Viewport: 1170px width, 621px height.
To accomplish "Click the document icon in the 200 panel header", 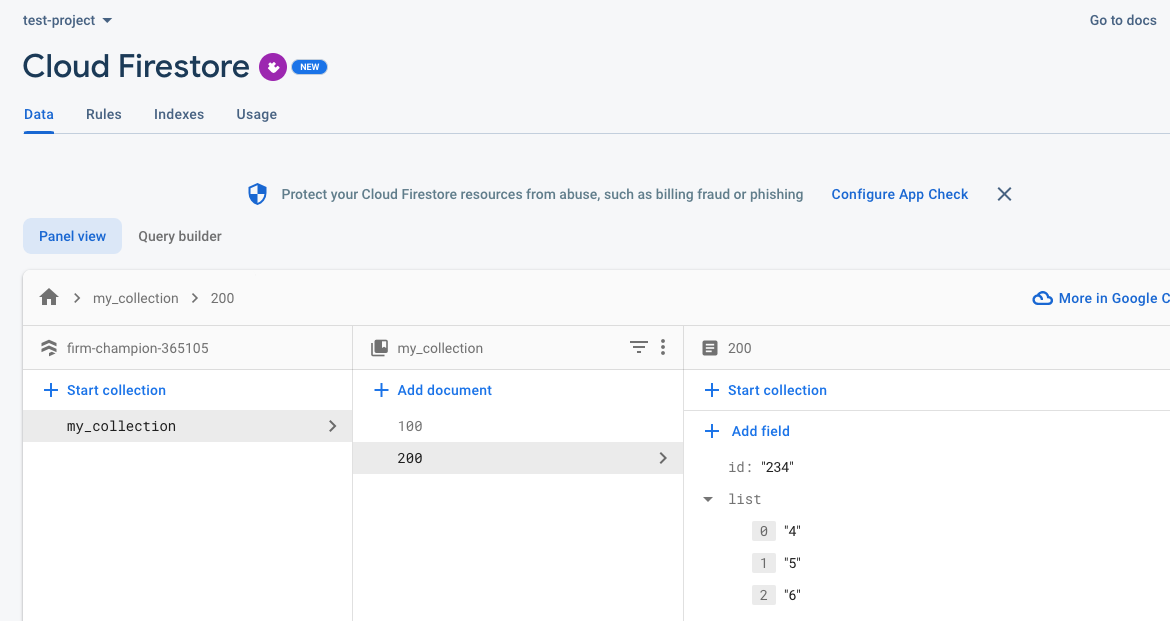I will [x=708, y=347].
